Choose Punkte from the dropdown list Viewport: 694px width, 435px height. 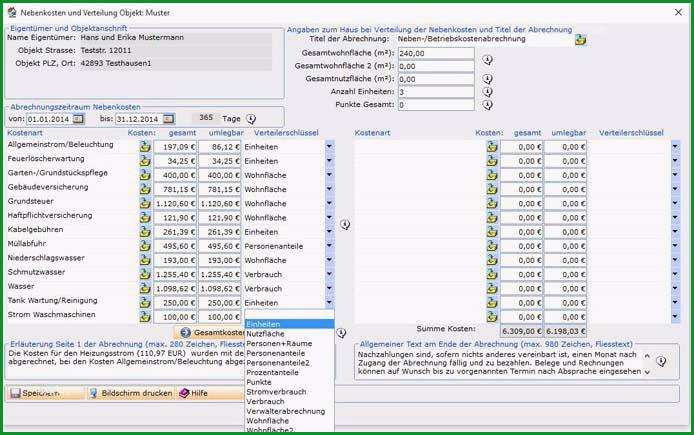coord(289,382)
